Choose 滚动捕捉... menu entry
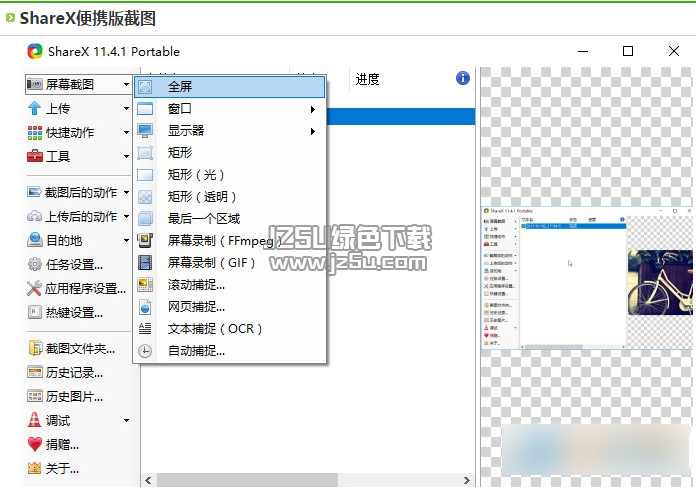696x497 pixels. tap(230, 284)
